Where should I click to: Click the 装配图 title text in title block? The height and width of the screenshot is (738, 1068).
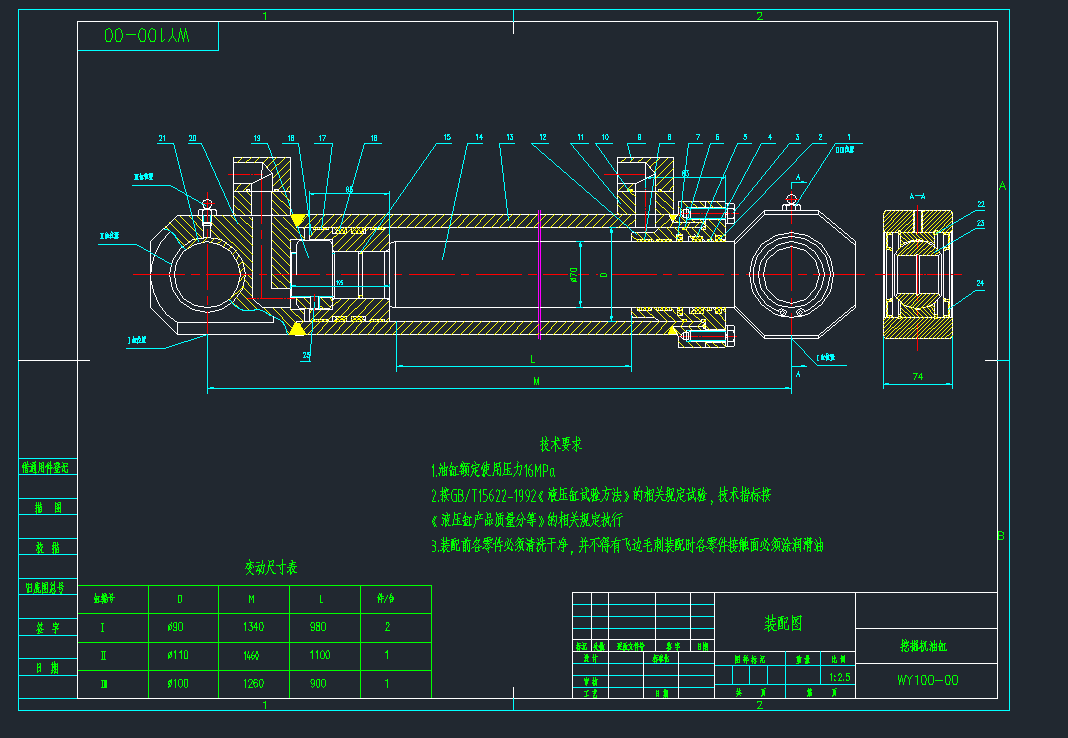click(x=784, y=624)
